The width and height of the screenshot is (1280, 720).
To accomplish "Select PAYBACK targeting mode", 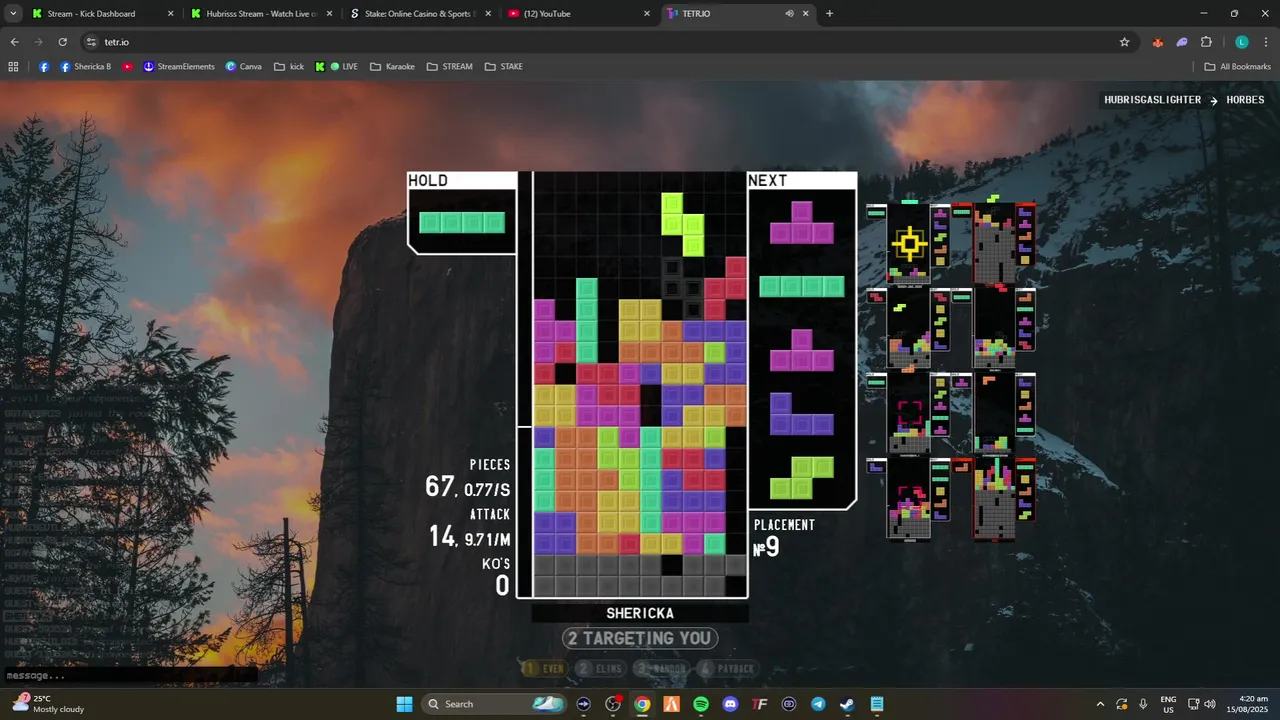I will coord(726,668).
